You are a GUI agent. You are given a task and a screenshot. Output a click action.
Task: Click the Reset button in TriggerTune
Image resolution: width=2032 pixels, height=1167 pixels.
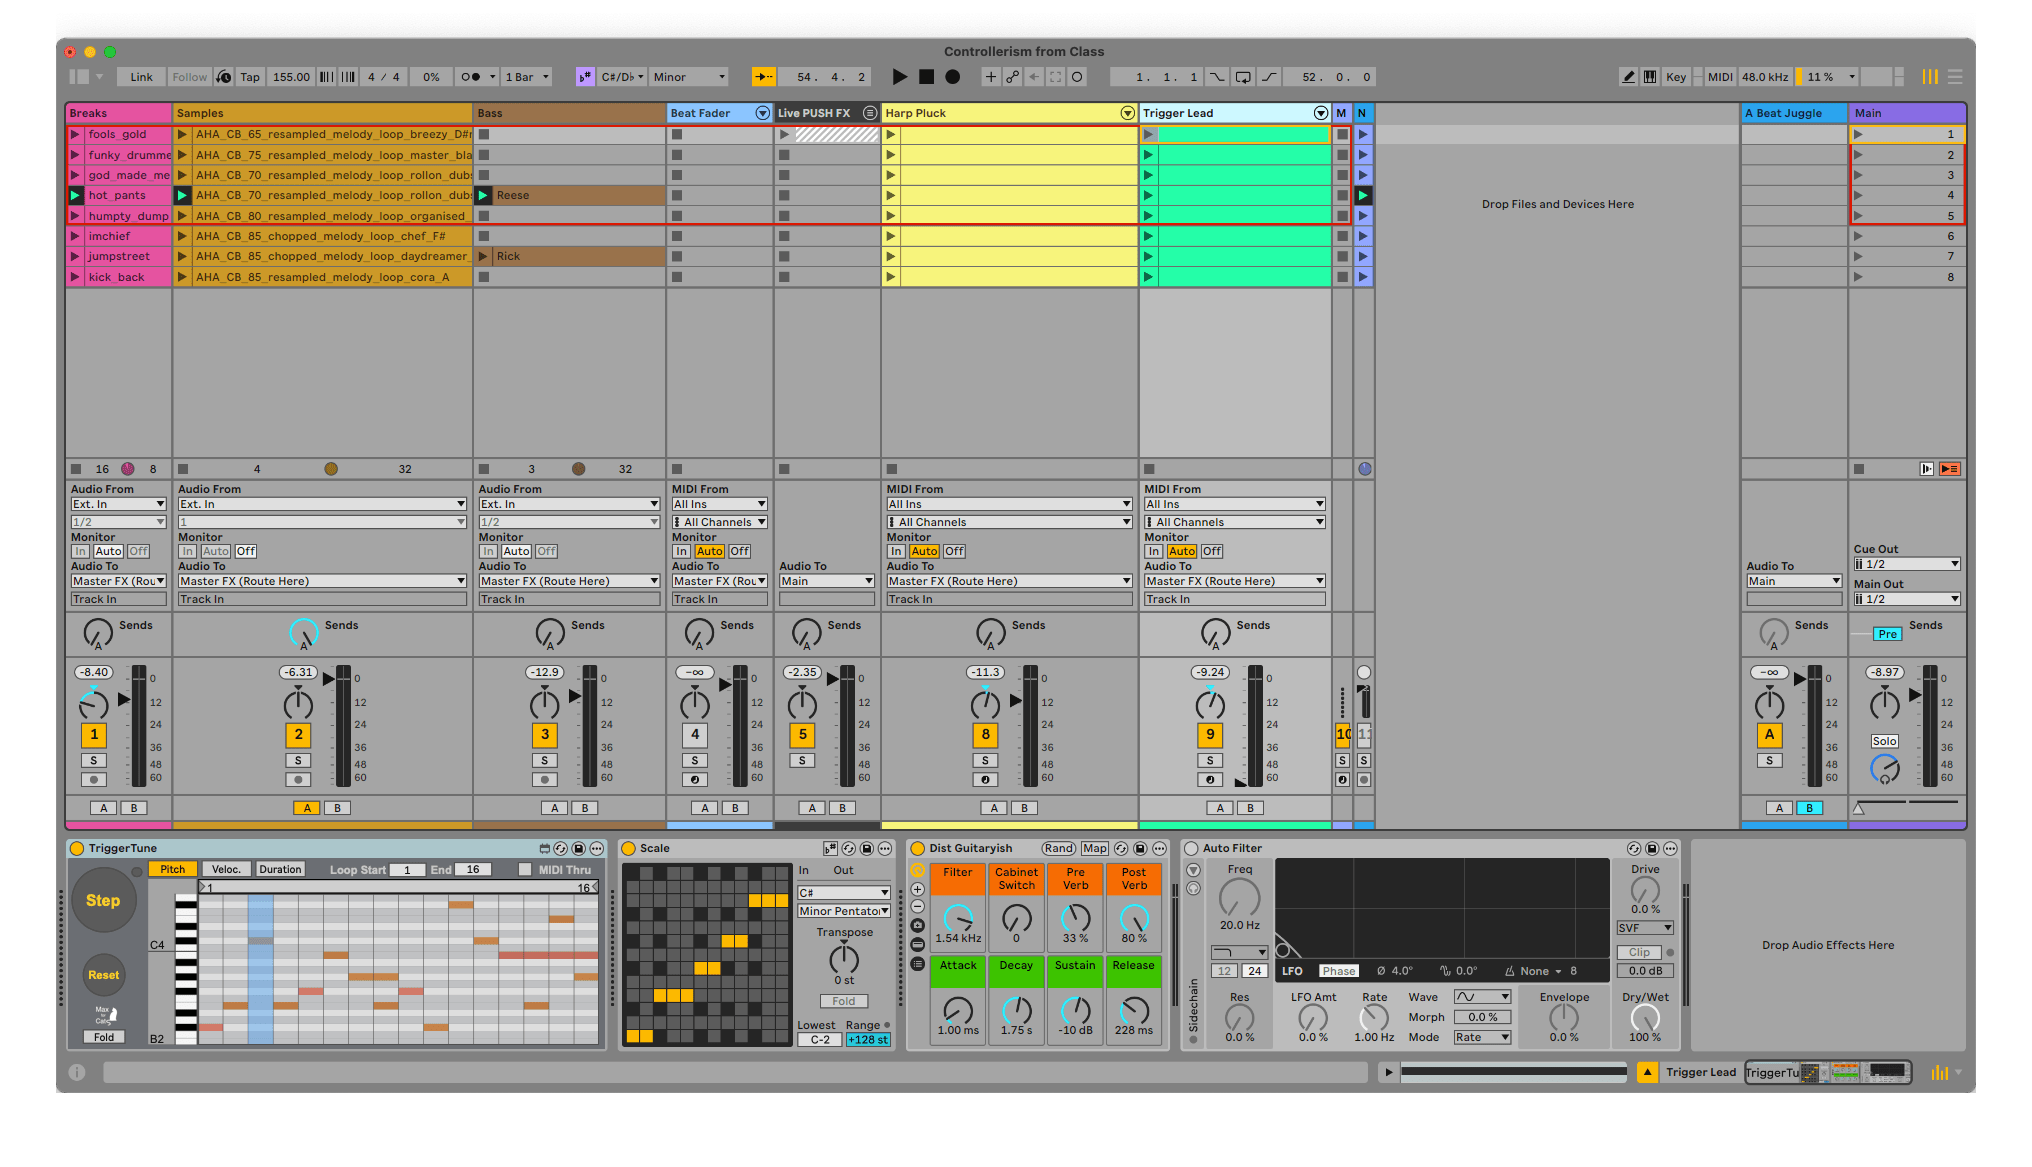click(x=103, y=975)
